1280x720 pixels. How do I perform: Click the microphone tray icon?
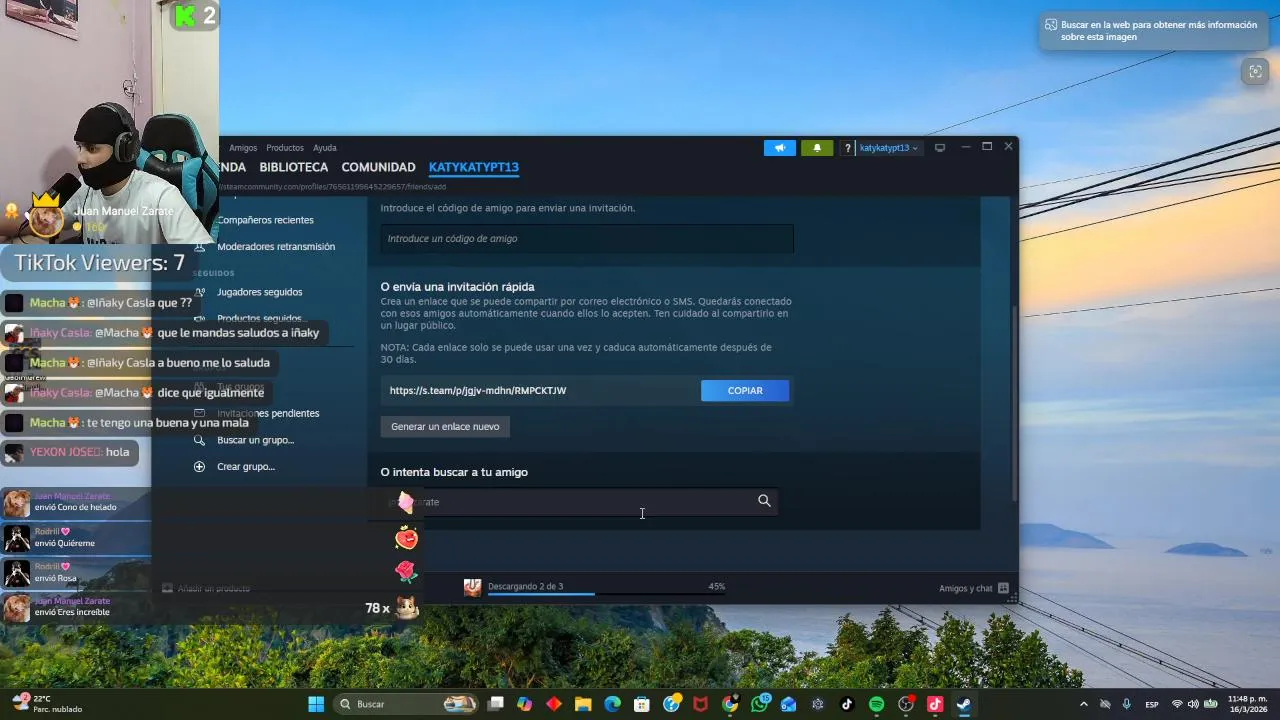point(1127,704)
